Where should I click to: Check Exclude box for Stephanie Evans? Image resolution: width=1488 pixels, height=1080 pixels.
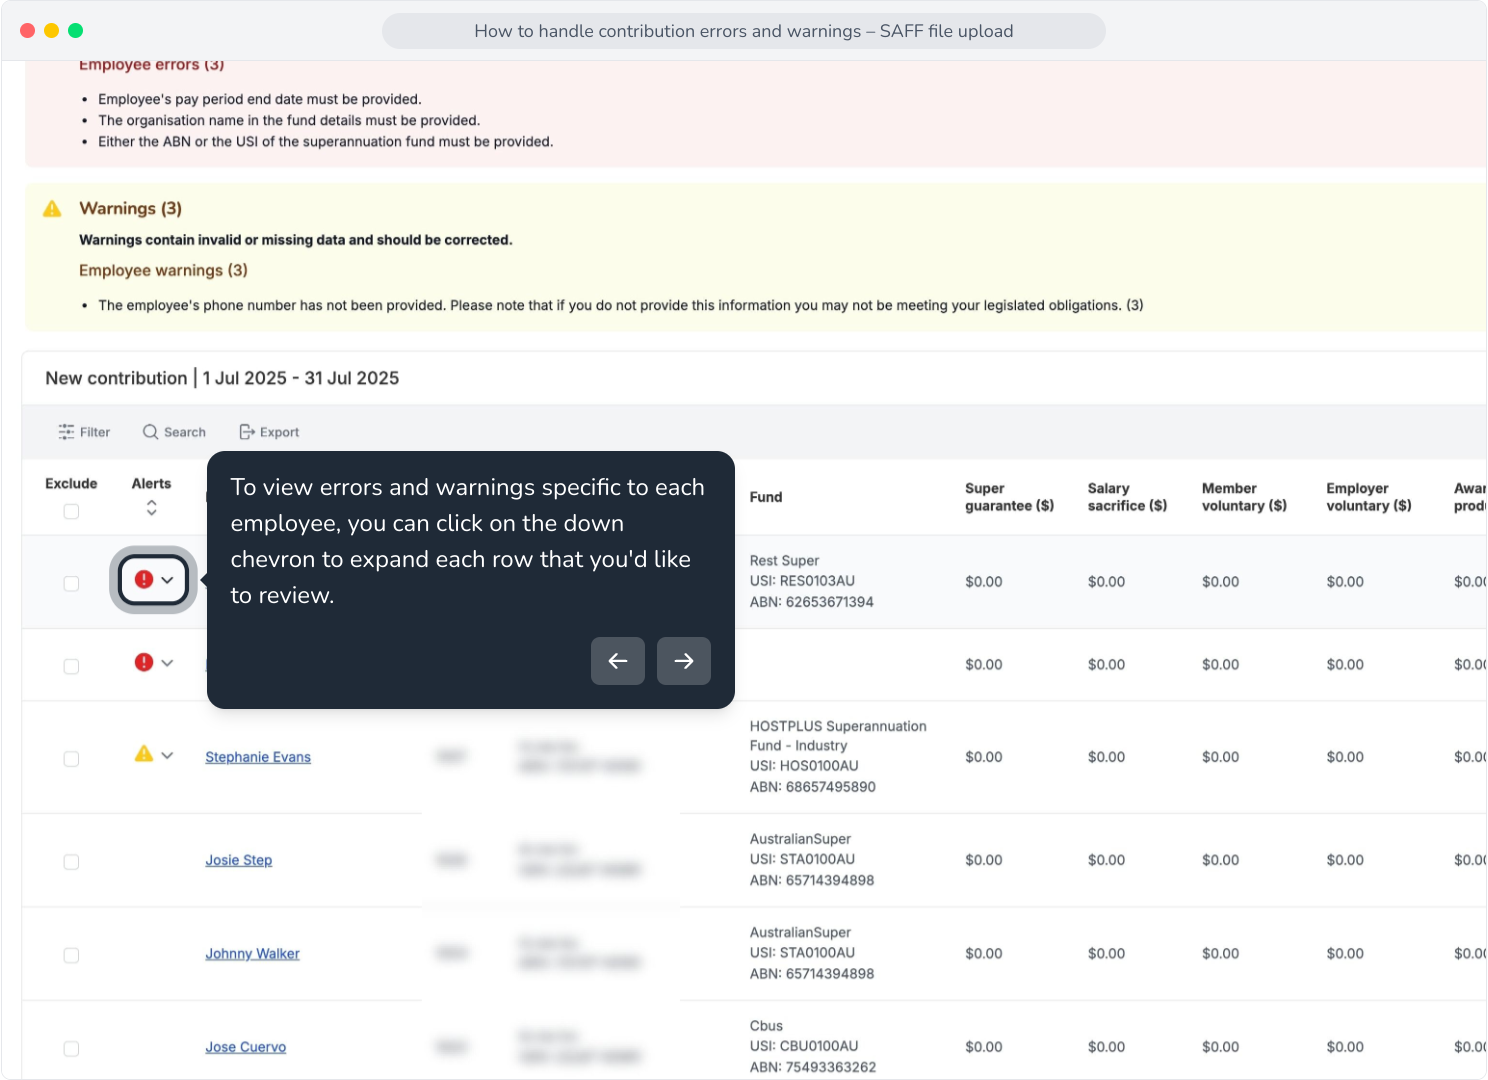point(71,759)
